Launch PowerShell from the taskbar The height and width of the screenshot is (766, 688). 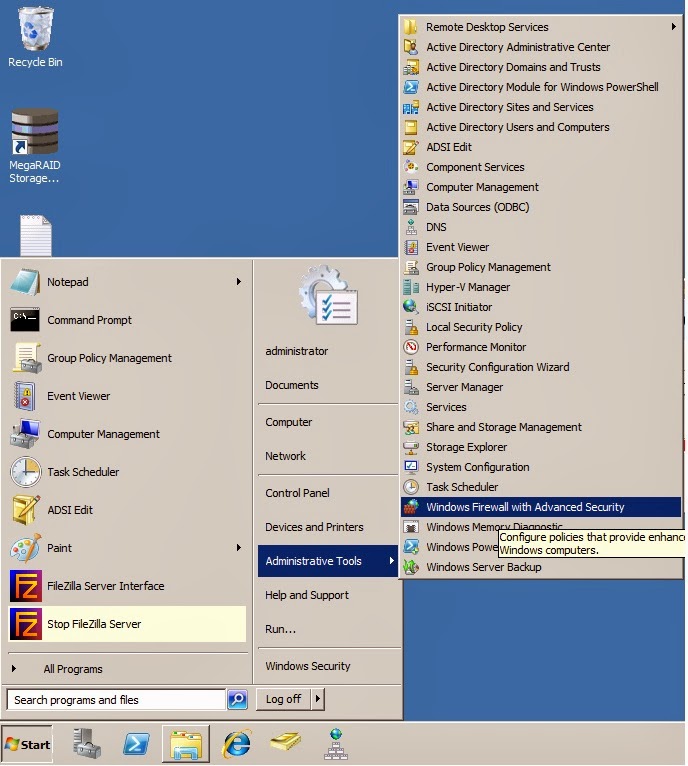pos(136,744)
